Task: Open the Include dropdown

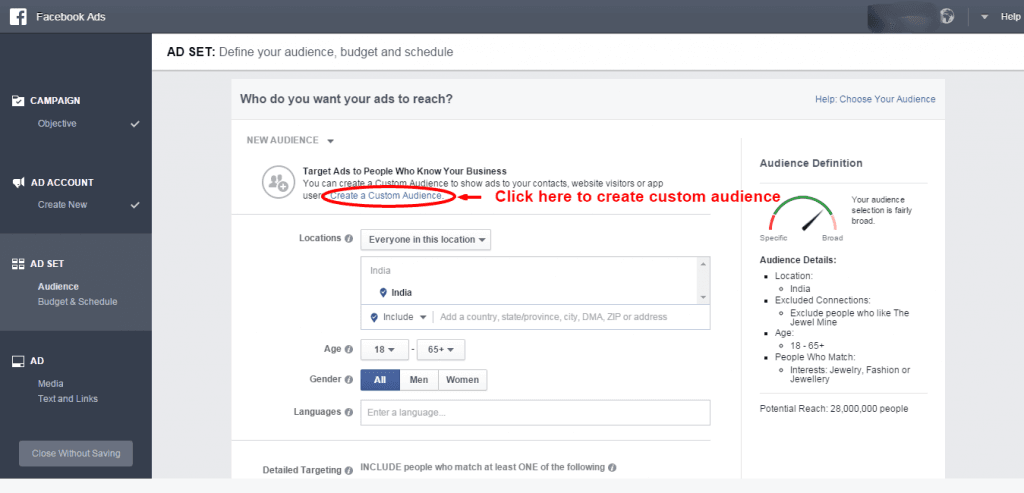Action: 398,317
